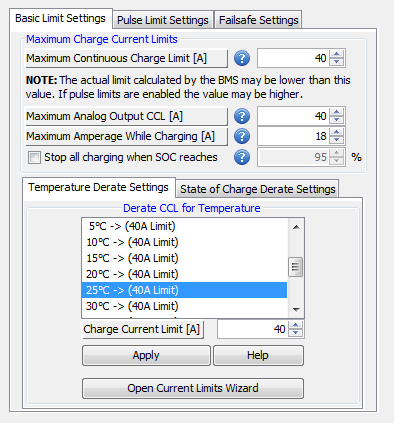Click Maximum Continuous Charge Limit input field

click(293, 58)
